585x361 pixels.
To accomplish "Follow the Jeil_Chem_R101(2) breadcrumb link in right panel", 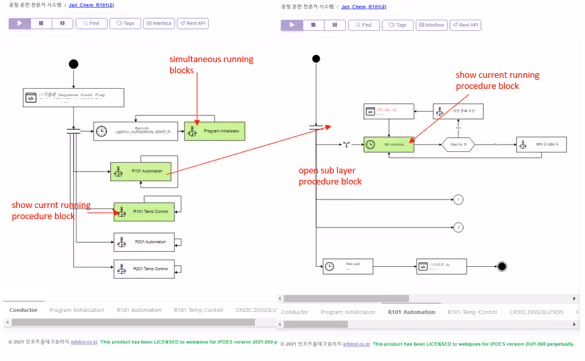I will 364,7.
